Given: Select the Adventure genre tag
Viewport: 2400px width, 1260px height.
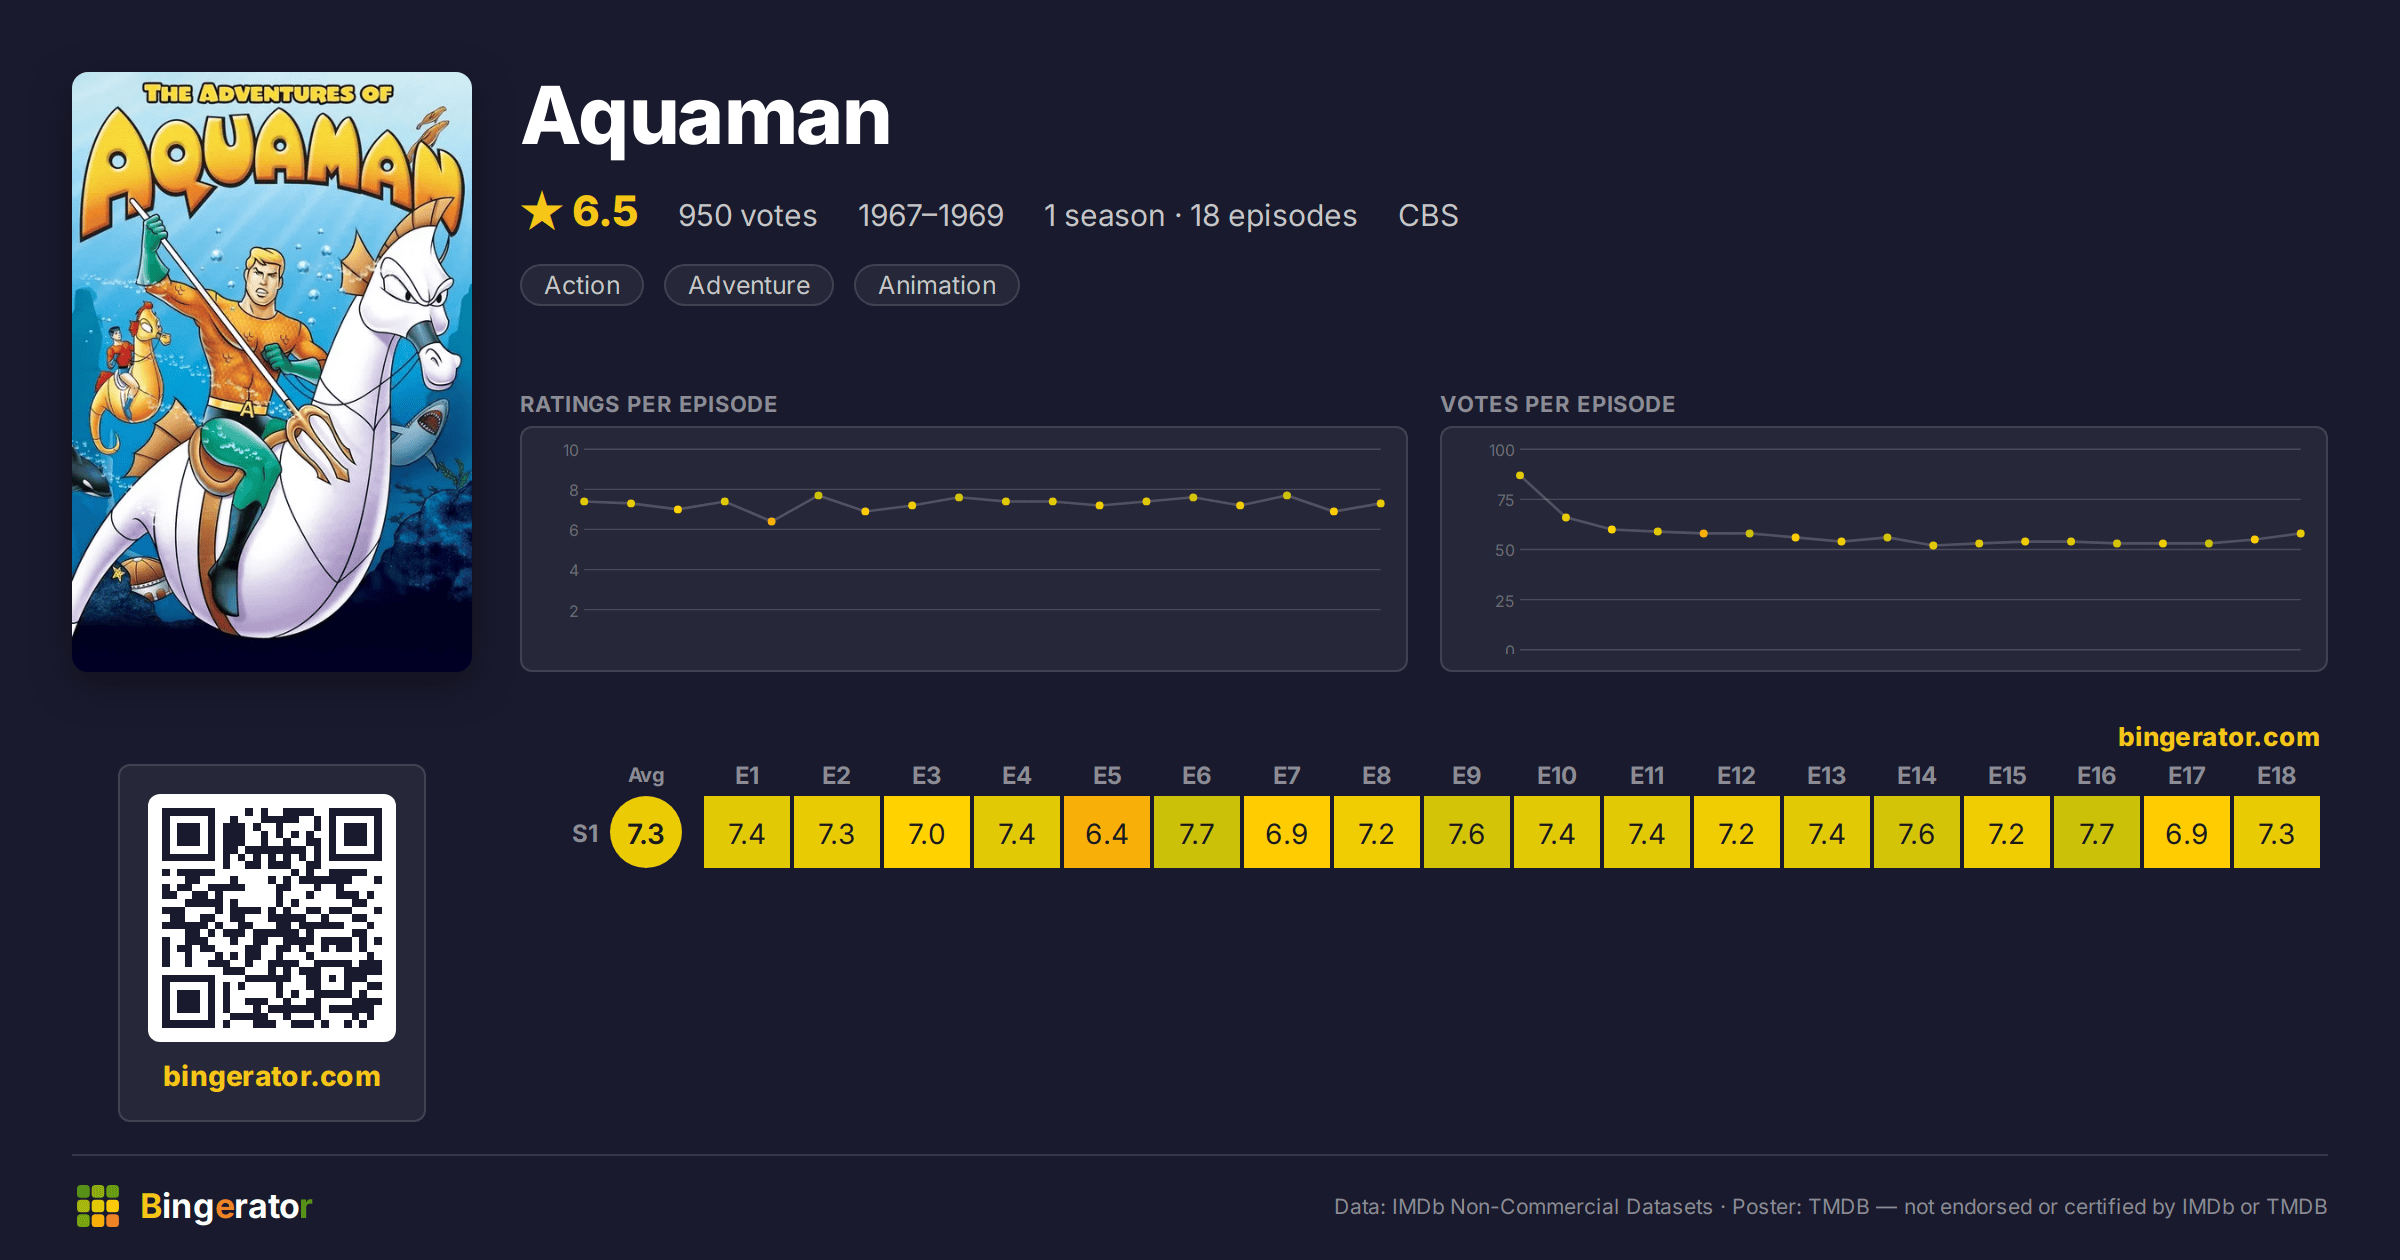Looking at the screenshot, I should click(749, 285).
